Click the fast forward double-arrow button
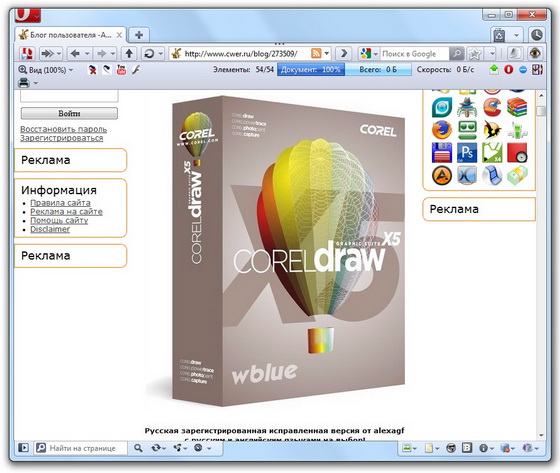The height and width of the screenshot is (473, 560). coord(47,54)
